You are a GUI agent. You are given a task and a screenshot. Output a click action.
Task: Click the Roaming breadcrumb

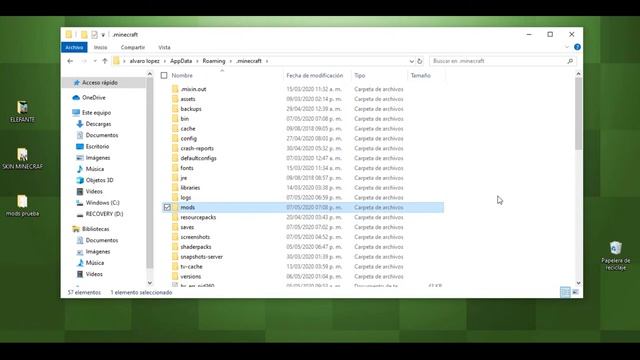214,61
